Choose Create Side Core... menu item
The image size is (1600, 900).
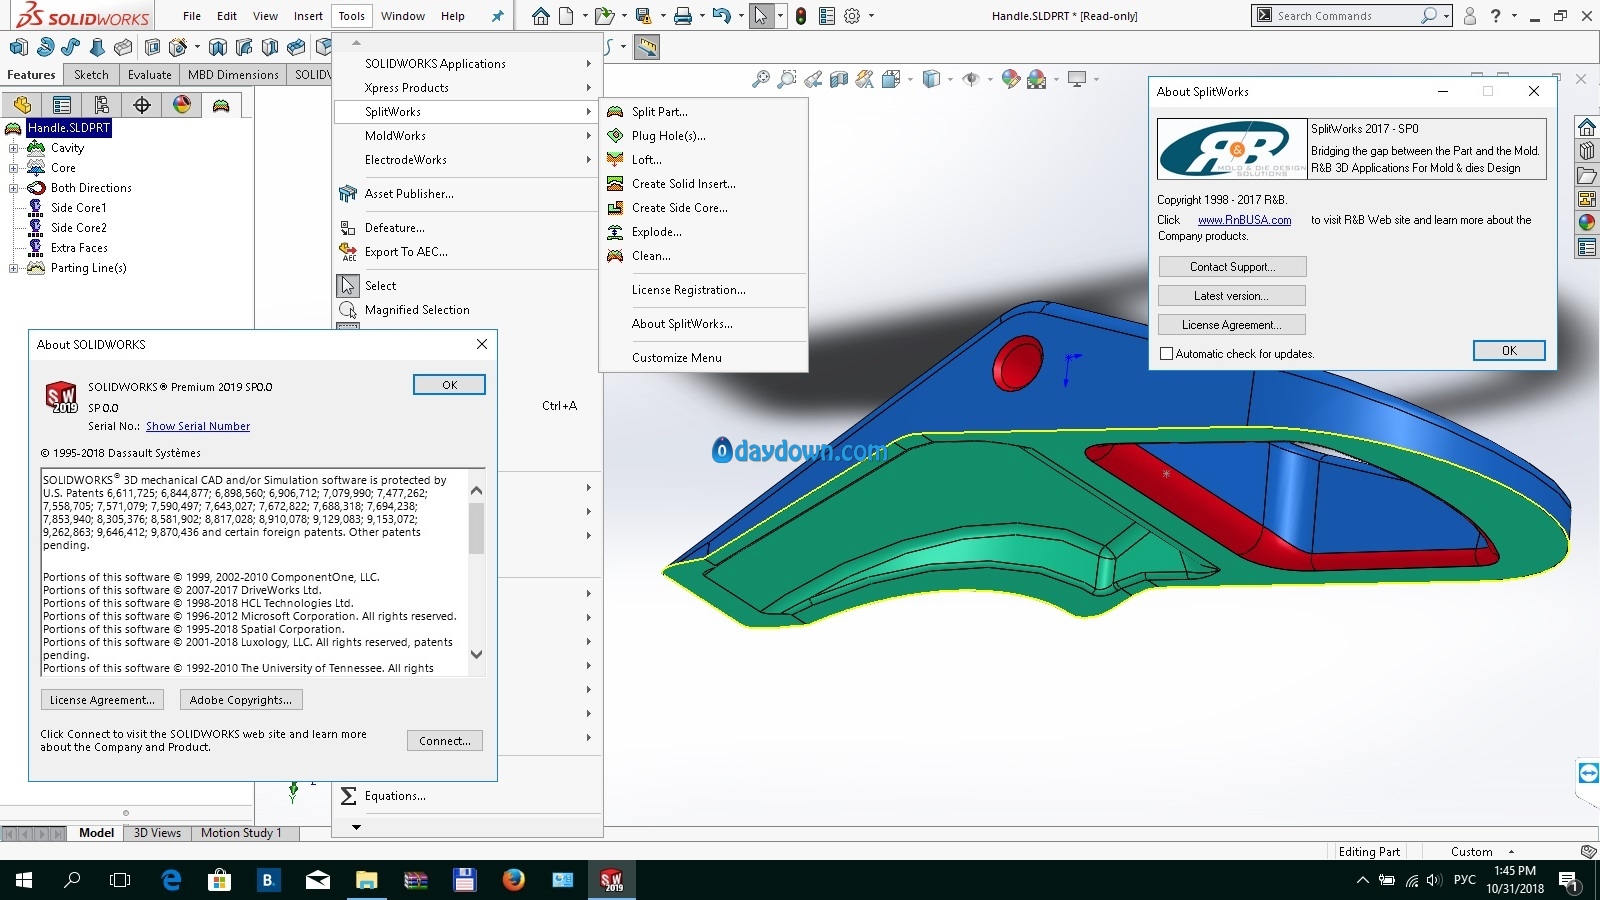(703, 208)
